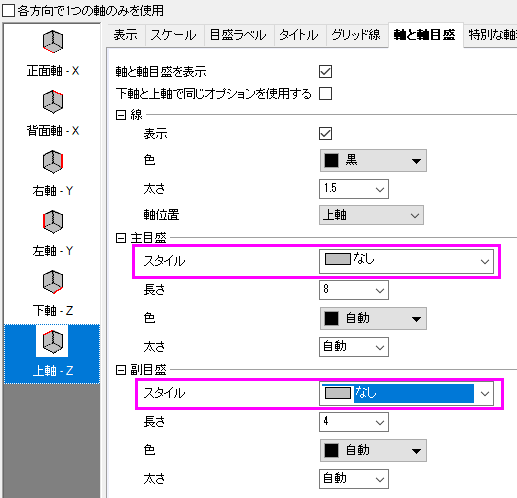Switch to the スケール tab
517x498 pixels.
(x=173, y=35)
